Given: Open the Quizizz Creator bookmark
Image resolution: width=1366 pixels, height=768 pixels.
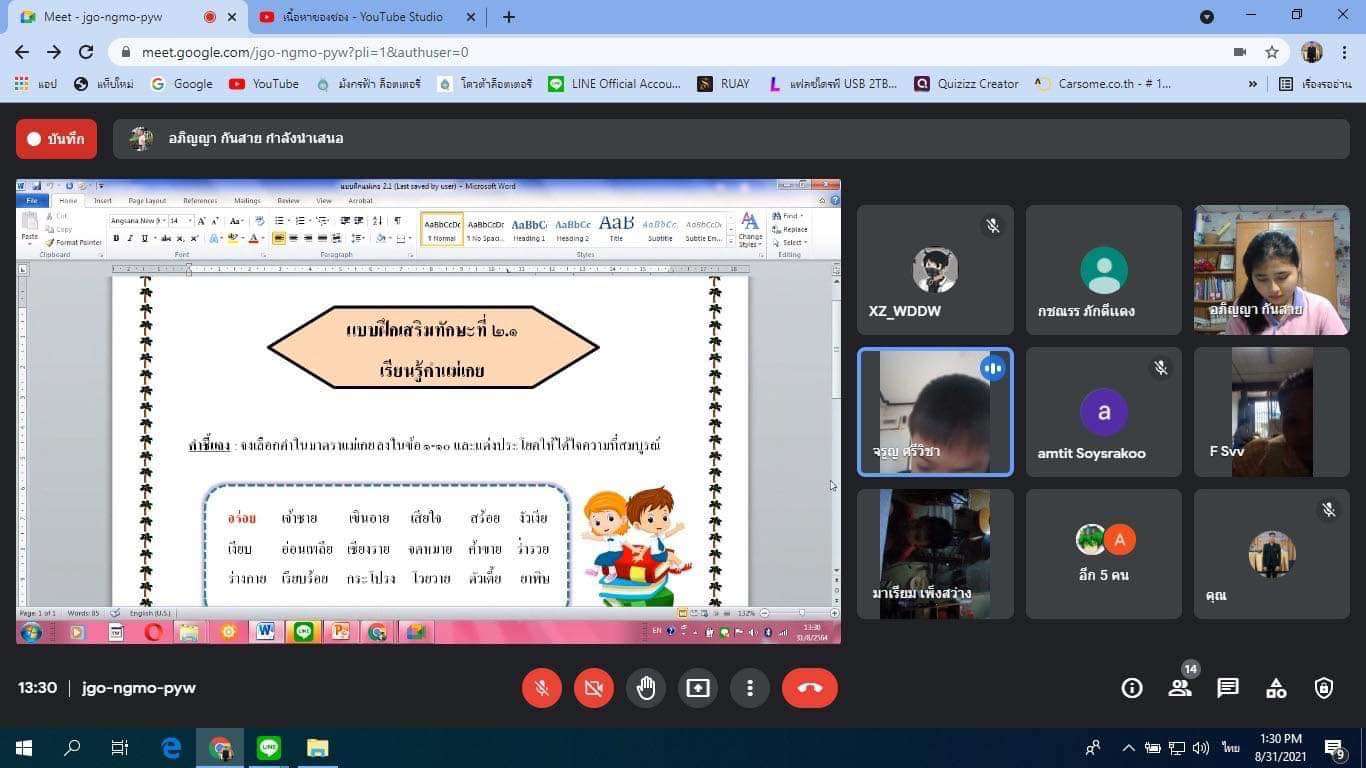Looking at the screenshot, I should [x=966, y=84].
